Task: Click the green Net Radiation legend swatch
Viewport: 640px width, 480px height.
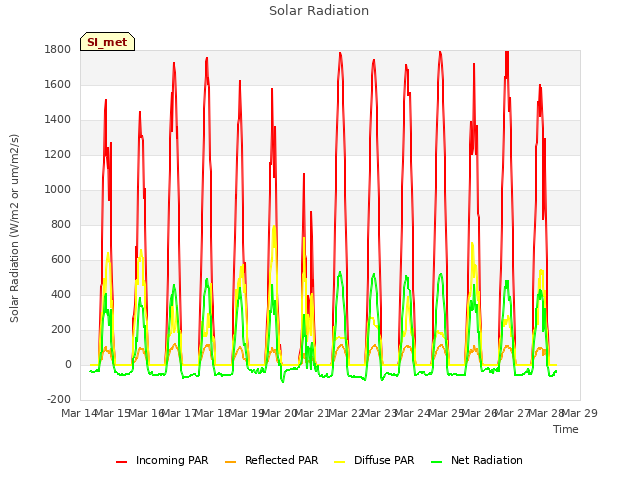Action: [437, 461]
